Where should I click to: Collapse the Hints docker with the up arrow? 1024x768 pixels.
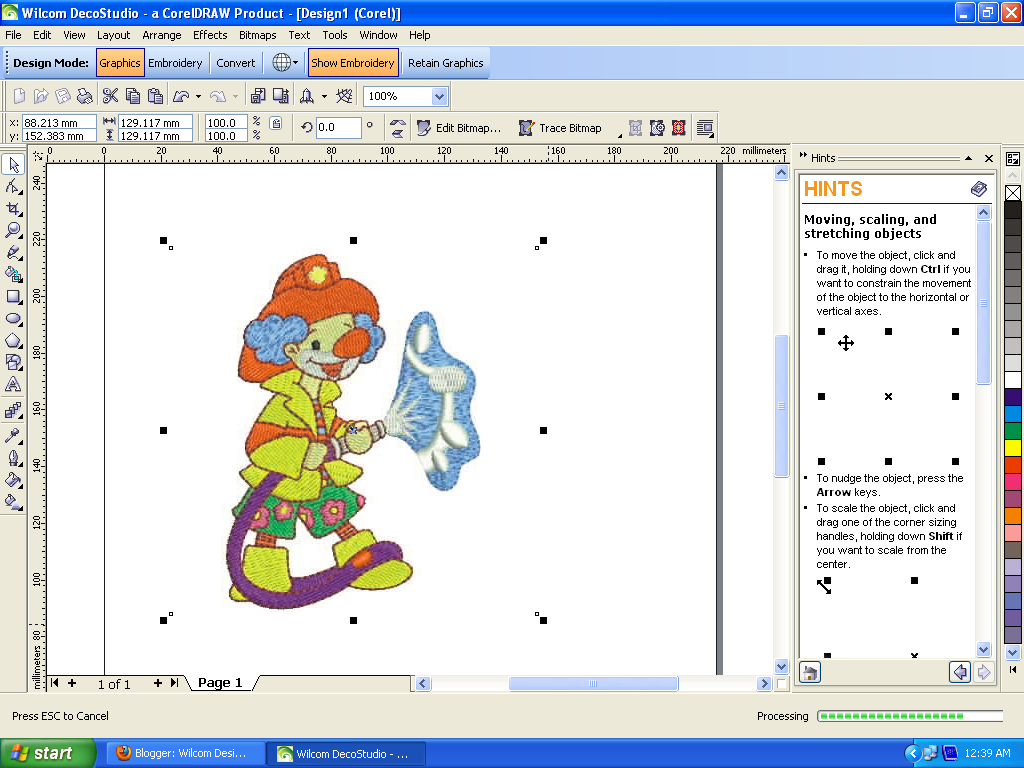point(968,158)
